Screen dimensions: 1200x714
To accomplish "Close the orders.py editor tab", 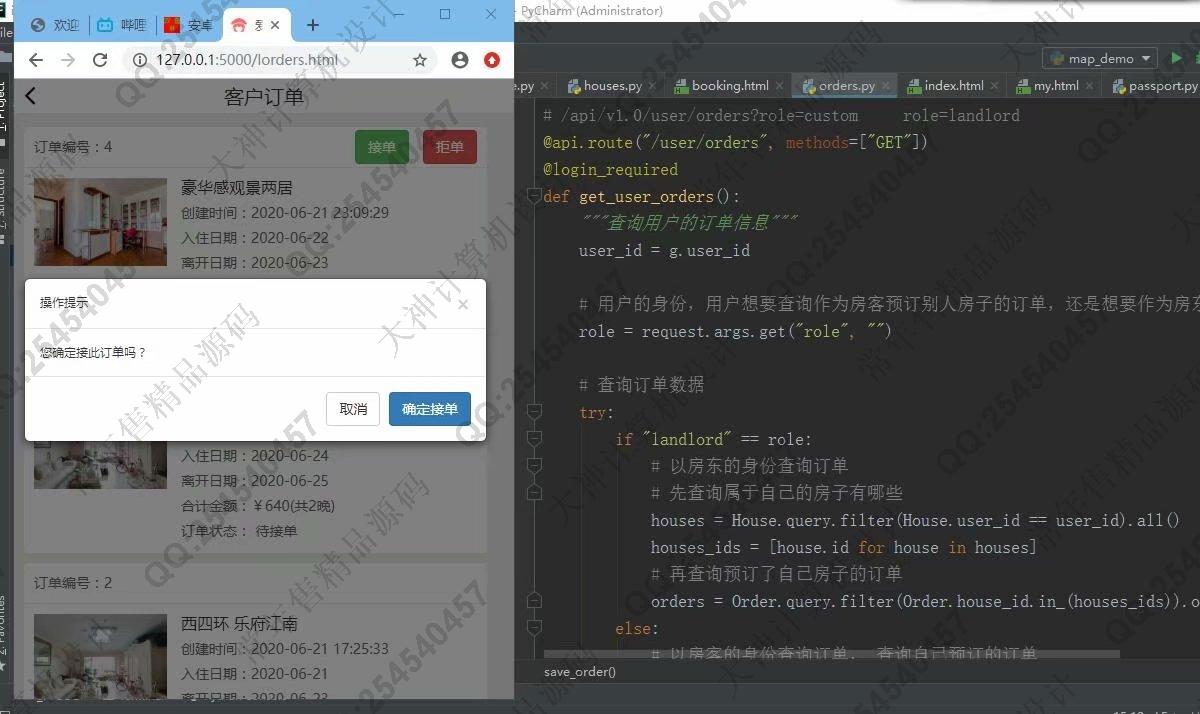I will [x=886, y=86].
